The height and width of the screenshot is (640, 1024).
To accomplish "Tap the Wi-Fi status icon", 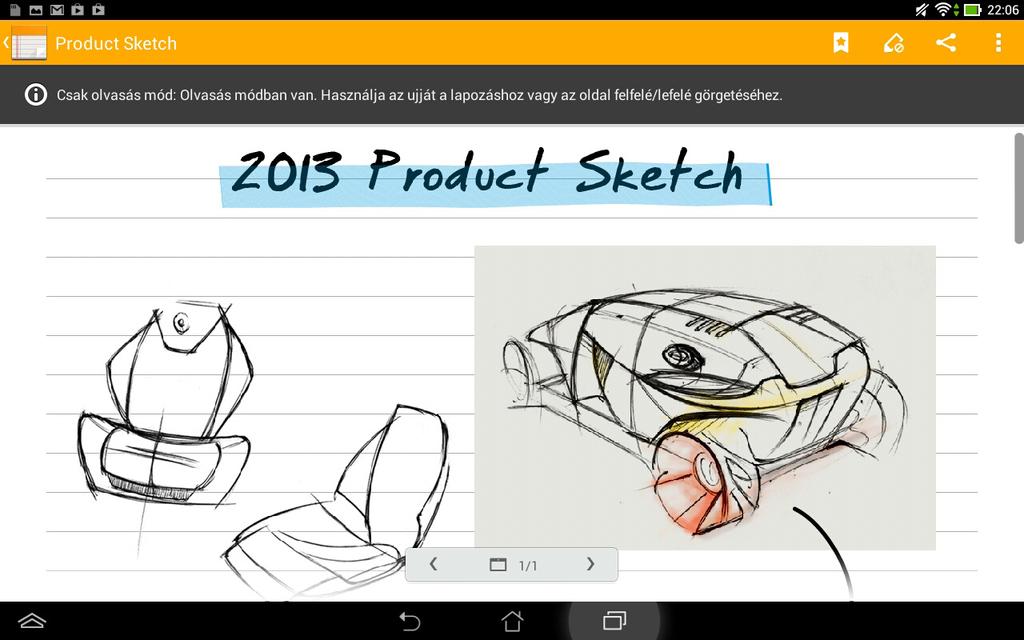I will tap(942, 9).
